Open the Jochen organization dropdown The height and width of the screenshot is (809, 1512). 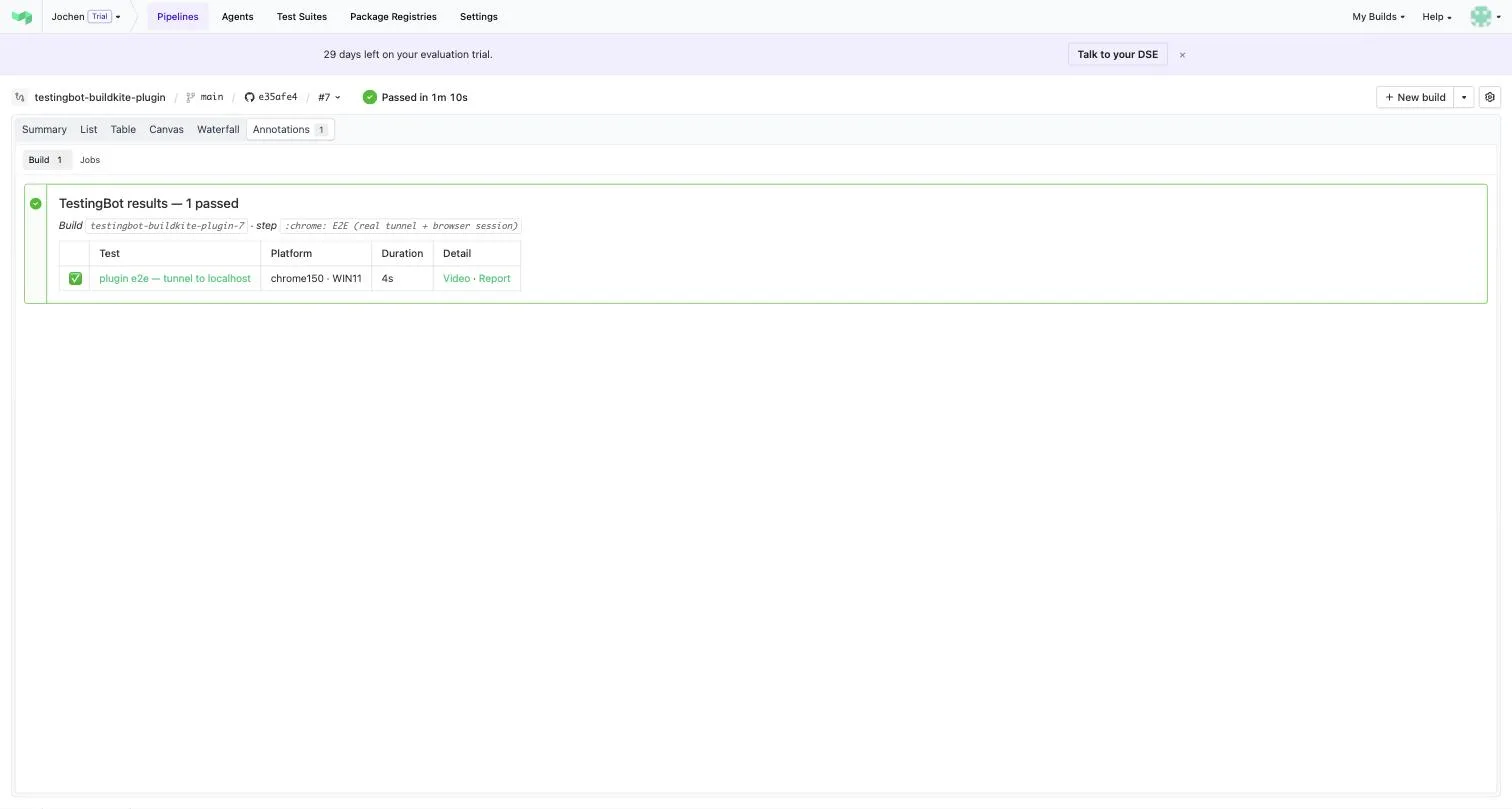(86, 17)
